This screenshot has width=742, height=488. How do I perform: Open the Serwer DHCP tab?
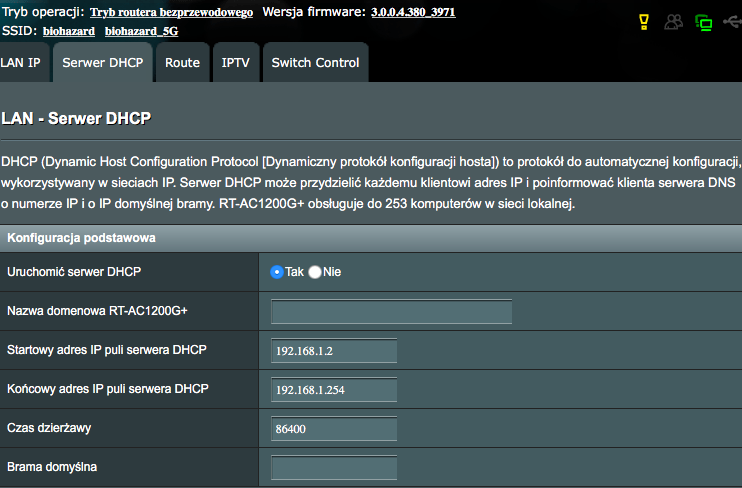pos(103,62)
